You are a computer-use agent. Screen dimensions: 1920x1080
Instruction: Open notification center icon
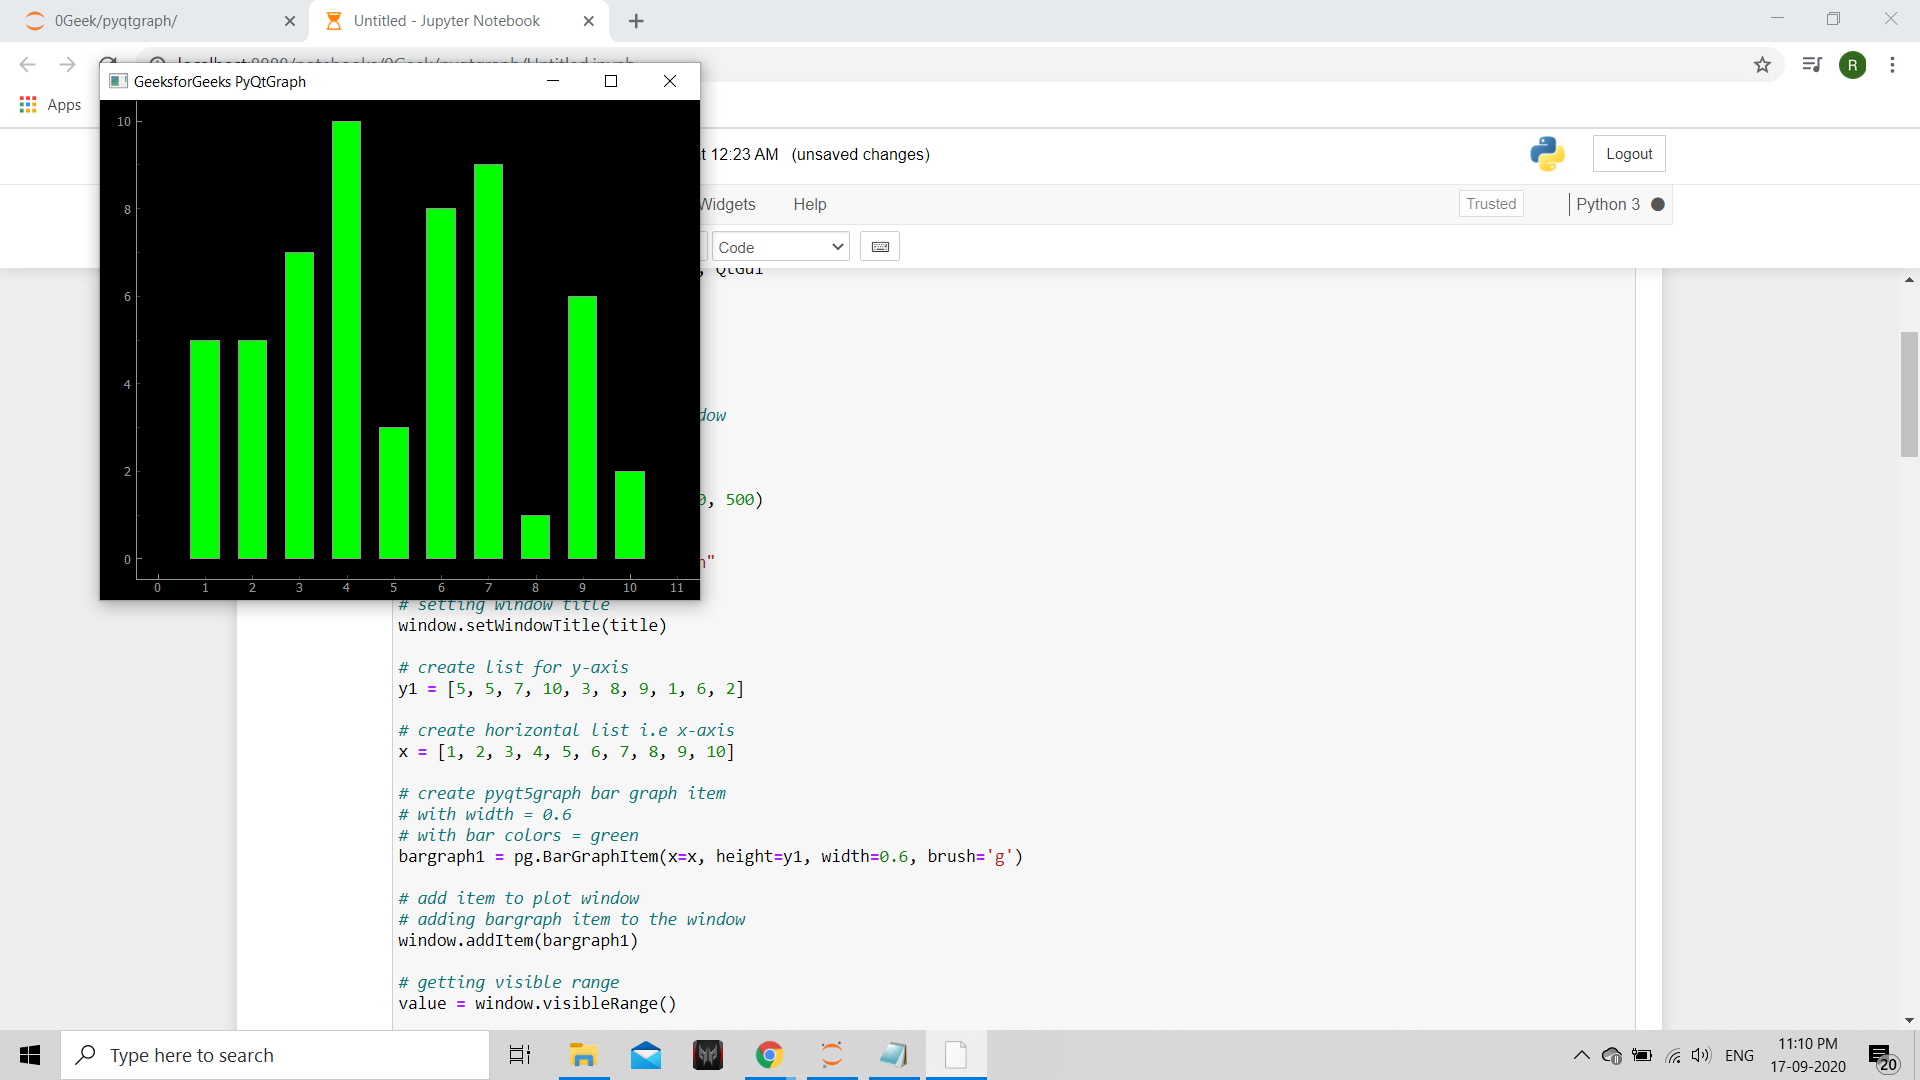click(1880, 1056)
